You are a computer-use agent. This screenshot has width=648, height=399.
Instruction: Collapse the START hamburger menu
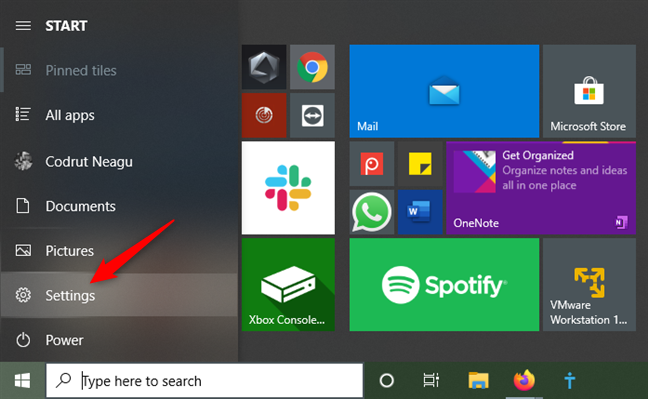click(23, 26)
